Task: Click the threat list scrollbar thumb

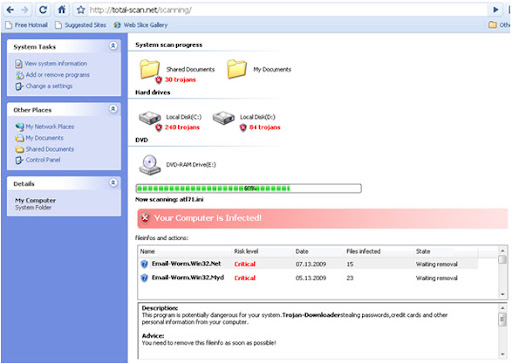Action: [502, 260]
